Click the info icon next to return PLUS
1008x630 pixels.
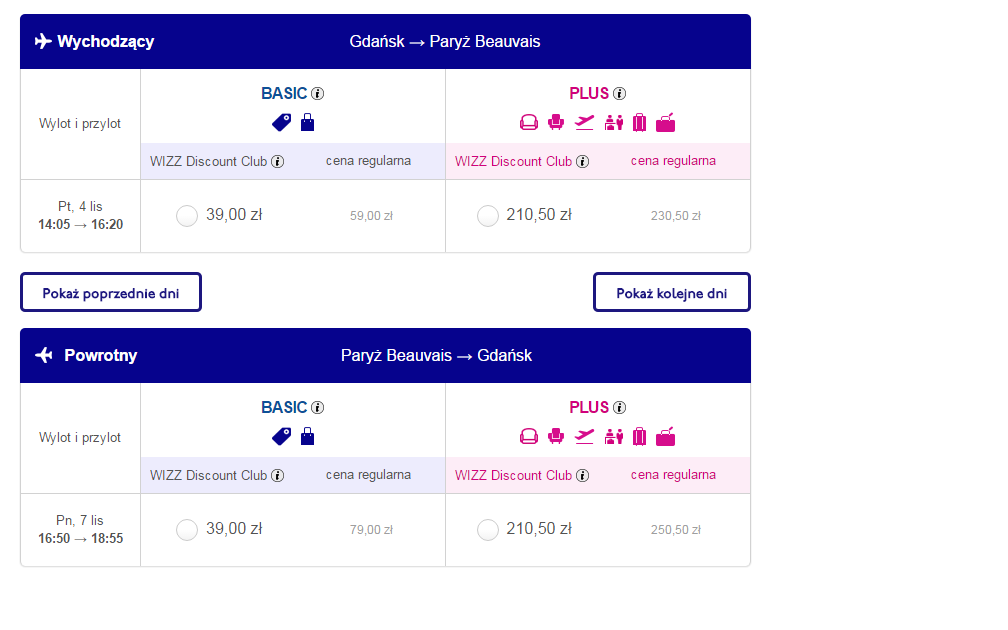click(620, 408)
